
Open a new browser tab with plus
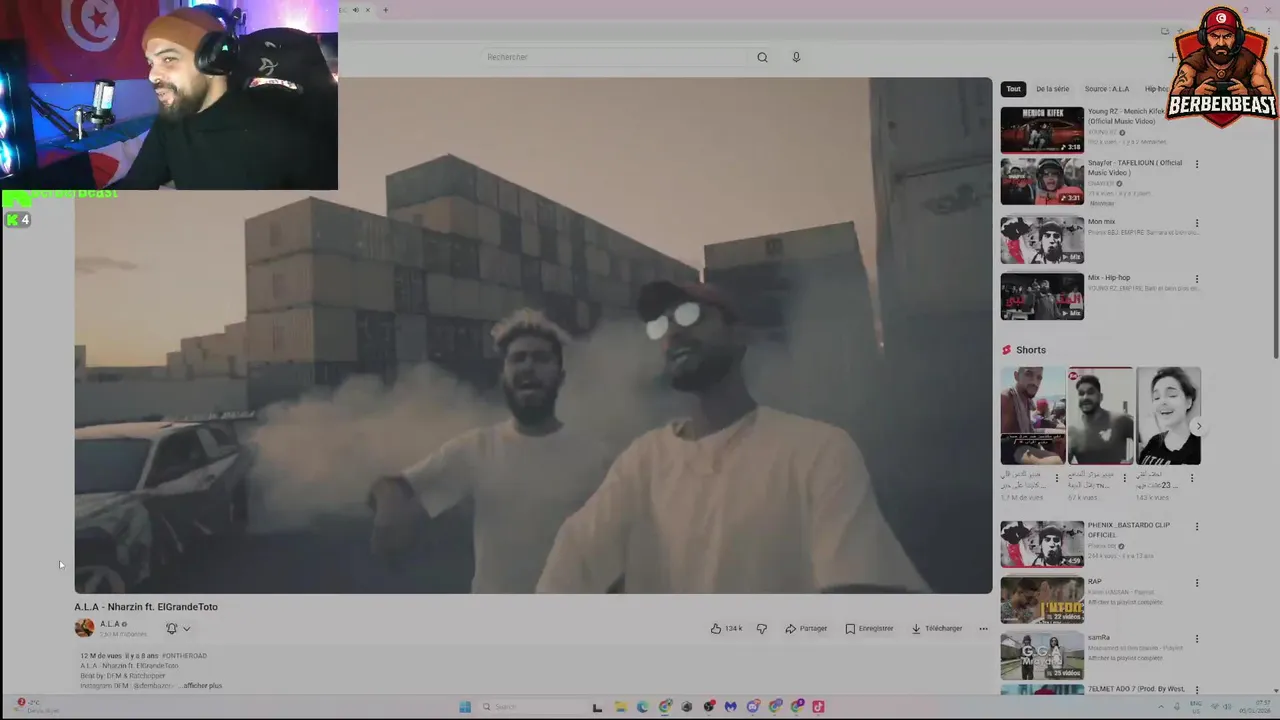[385, 10]
